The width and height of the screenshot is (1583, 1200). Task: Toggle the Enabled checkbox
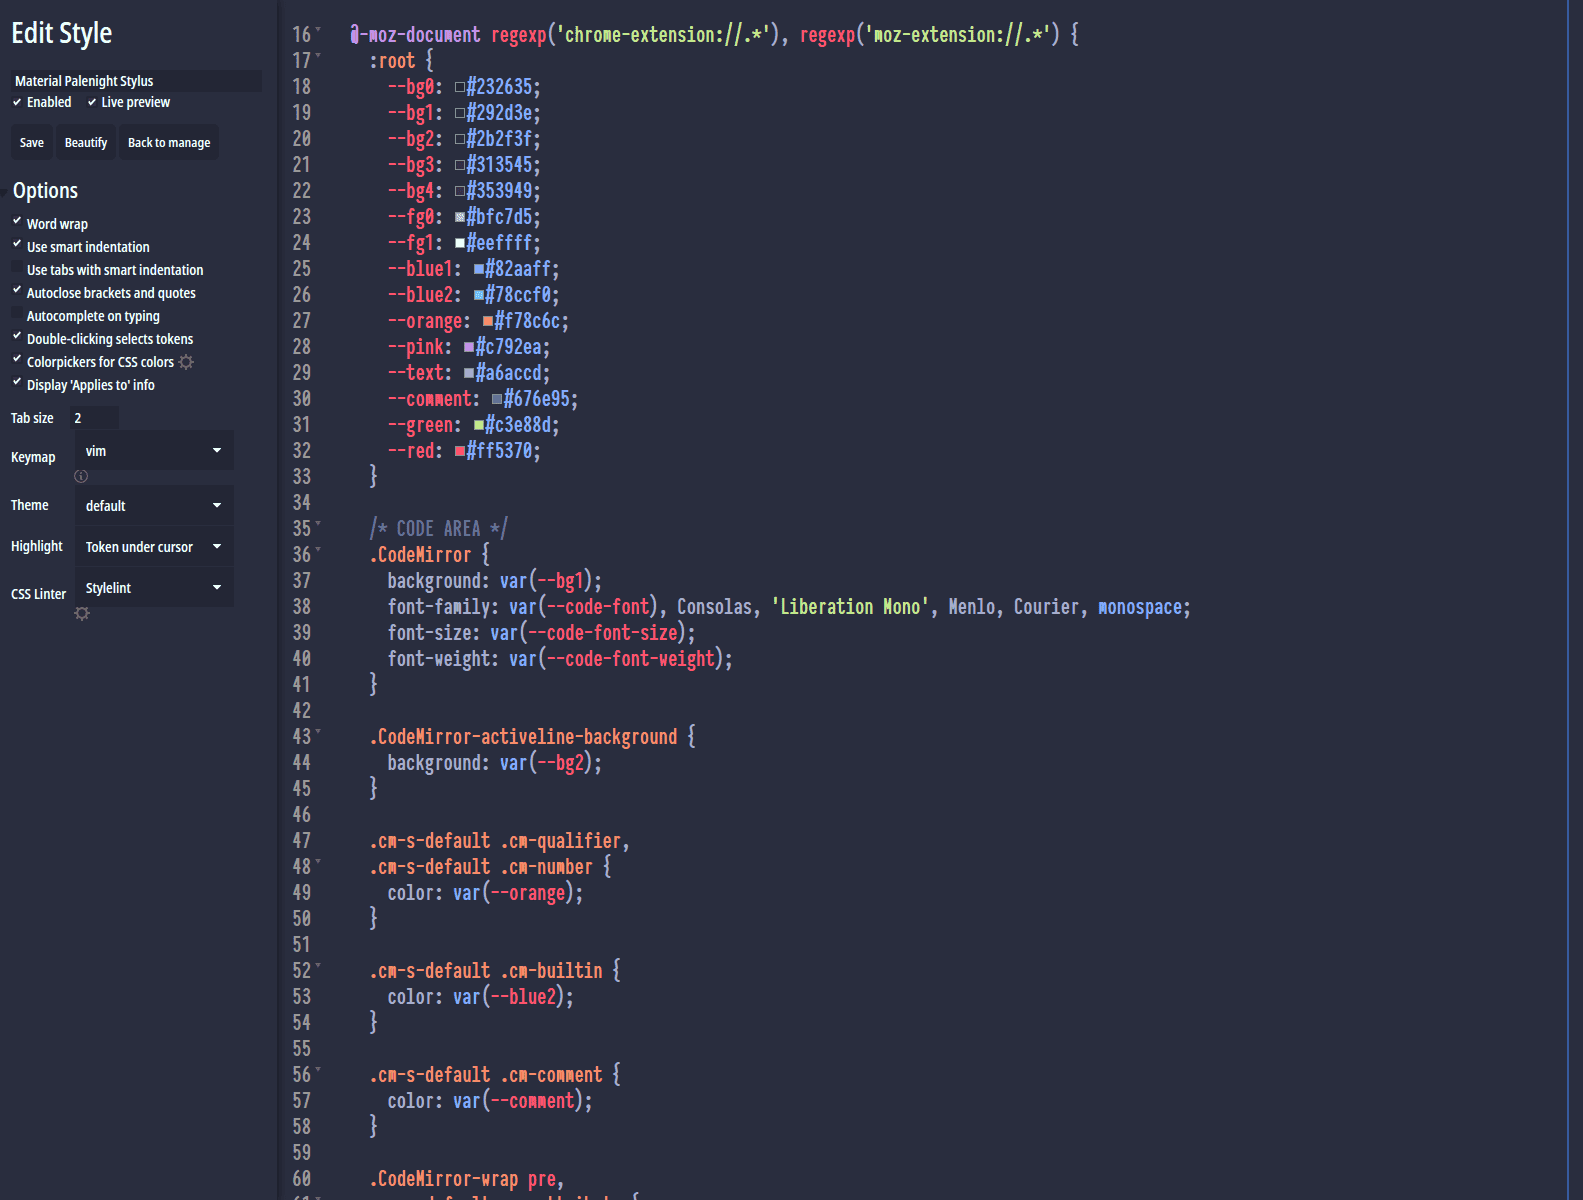[x=17, y=102]
